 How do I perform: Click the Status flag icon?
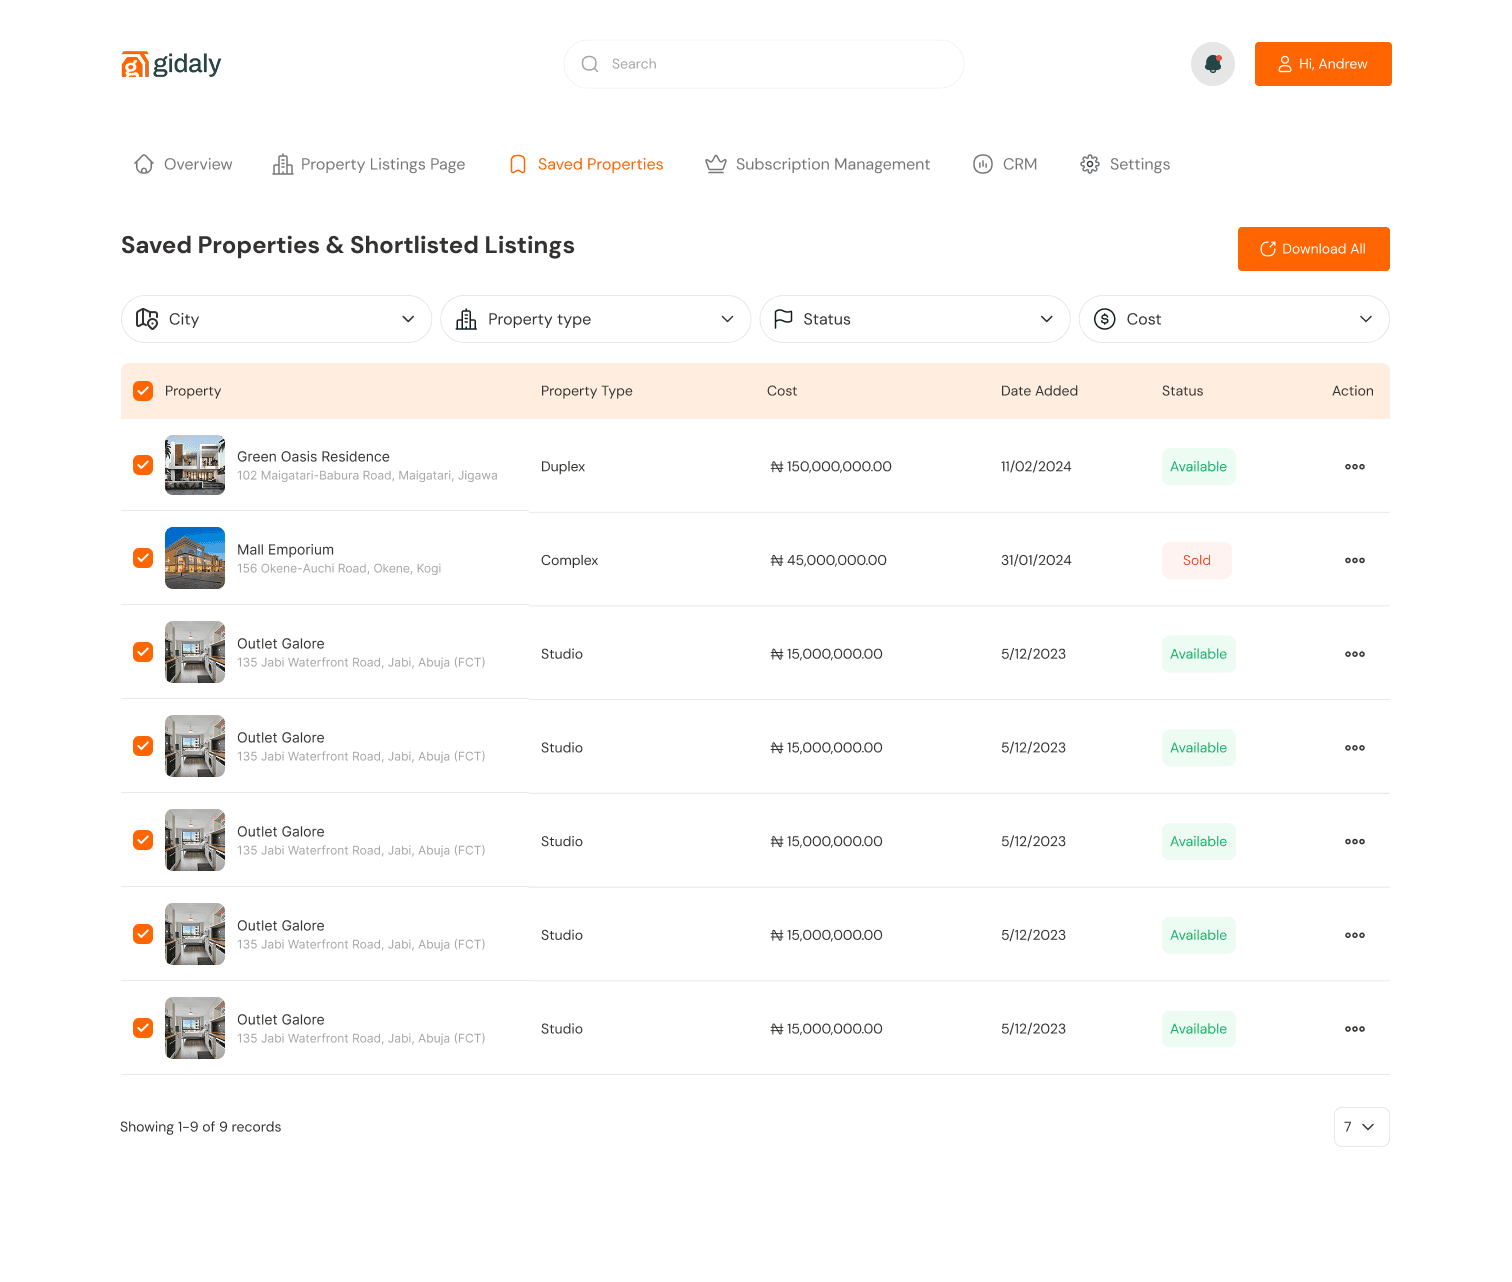click(x=784, y=319)
